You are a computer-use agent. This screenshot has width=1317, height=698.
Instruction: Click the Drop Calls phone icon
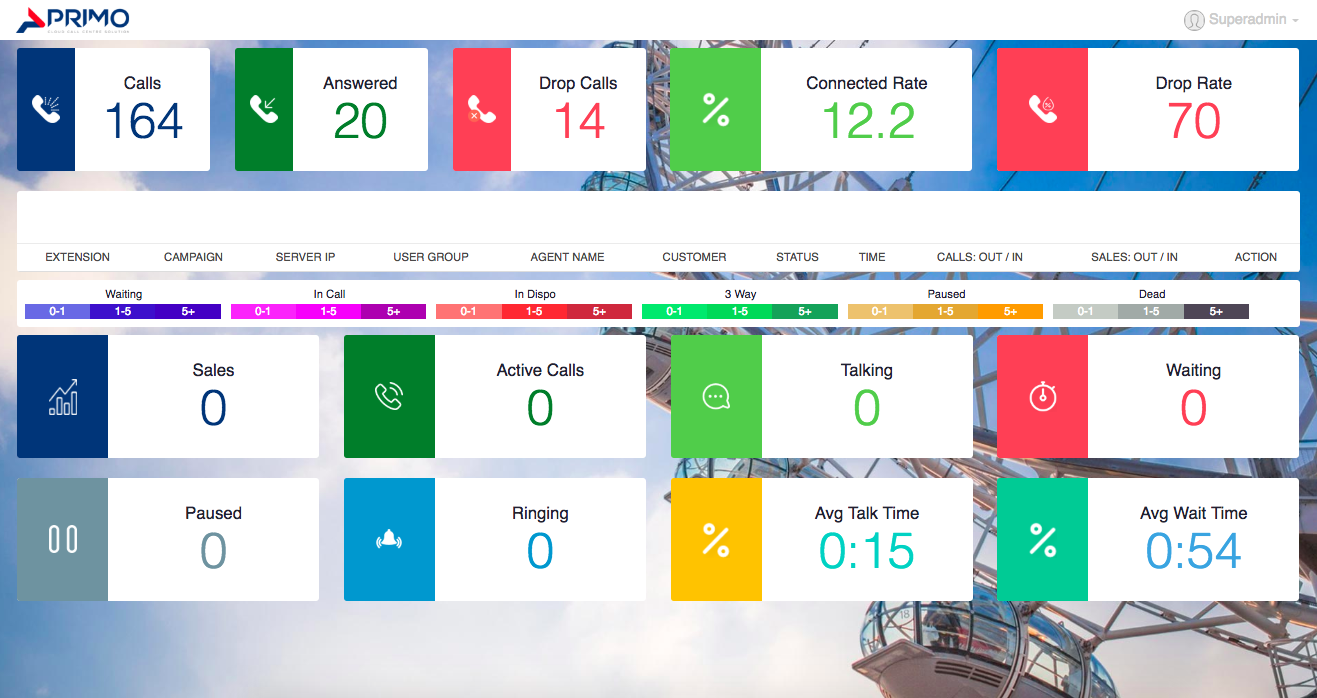click(x=482, y=110)
